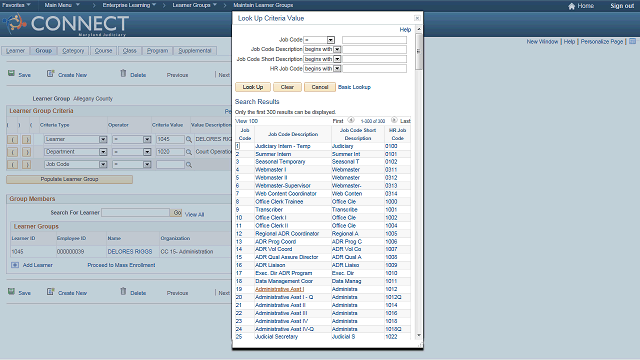Click the previous results page arrow
This screenshot has width=640, height=360.
pos(351,120)
